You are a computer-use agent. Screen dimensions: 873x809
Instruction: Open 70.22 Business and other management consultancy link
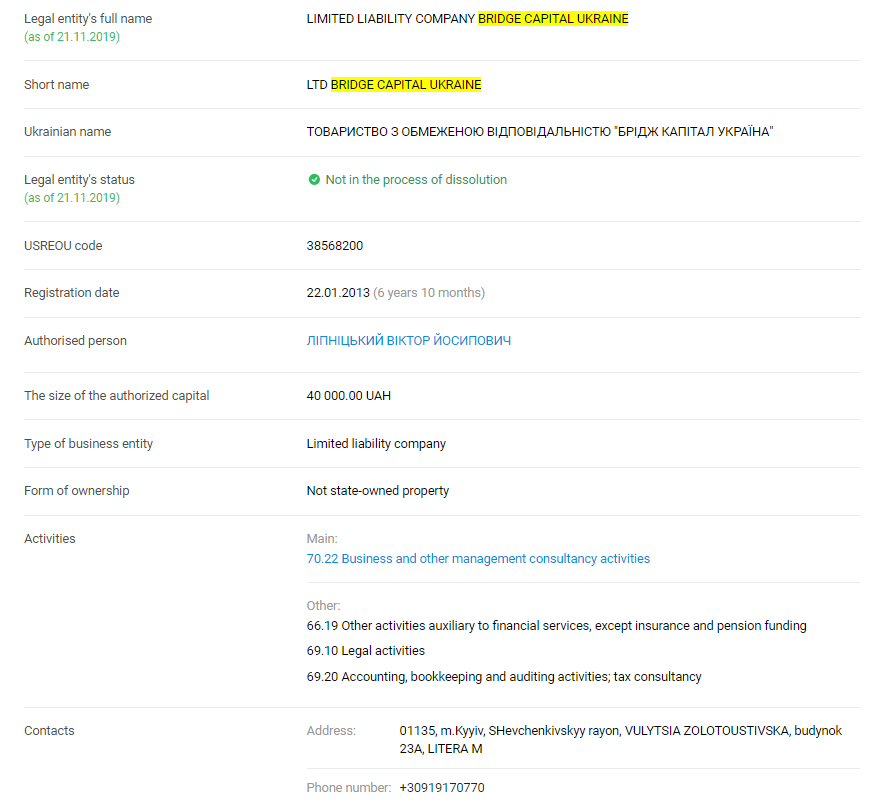point(478,558)
